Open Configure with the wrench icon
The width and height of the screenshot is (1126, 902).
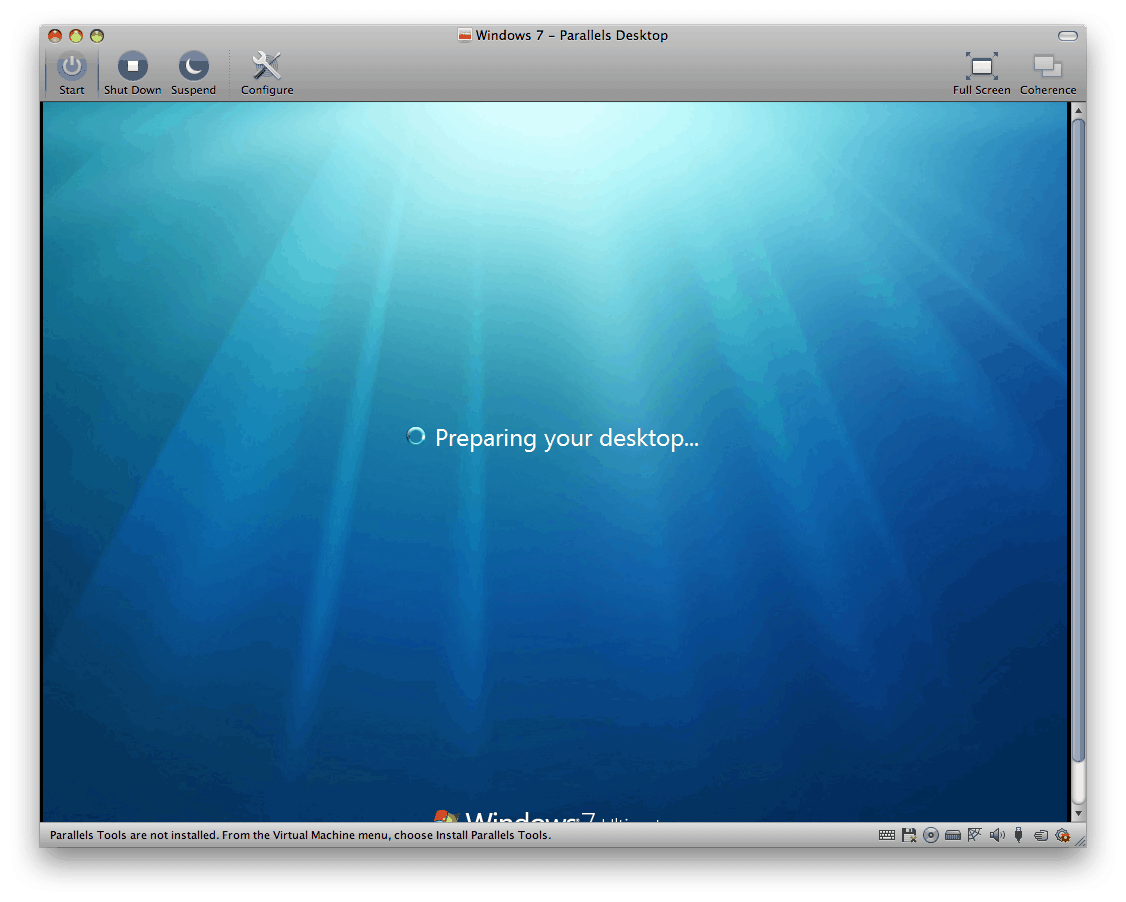267,73
